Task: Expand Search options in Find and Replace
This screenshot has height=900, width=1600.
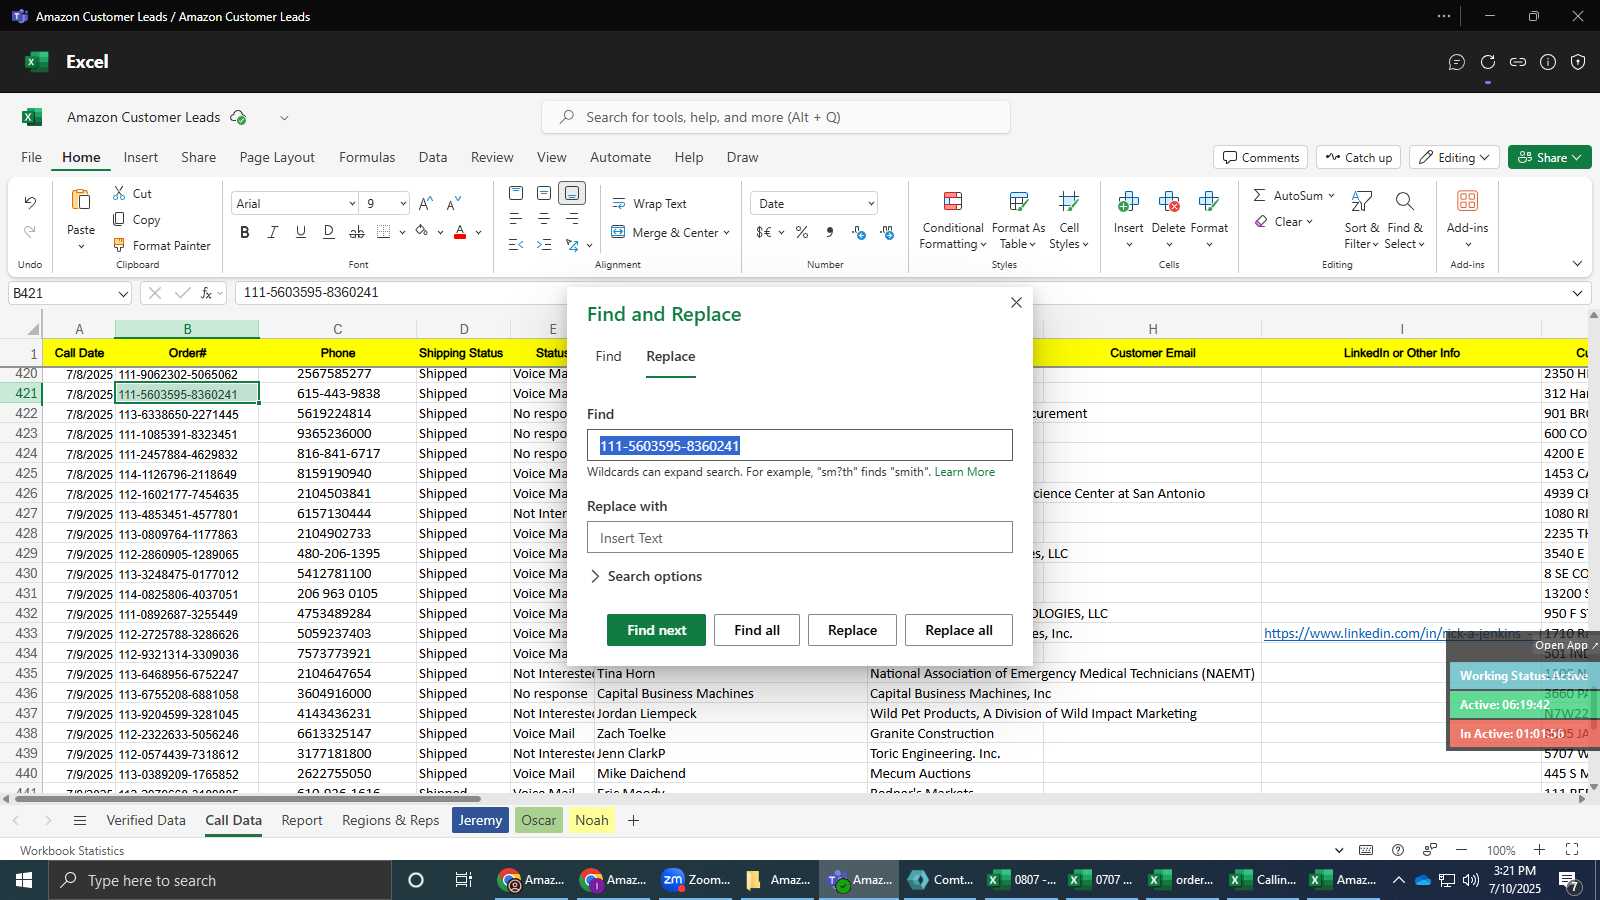Action: coord(646,576)
